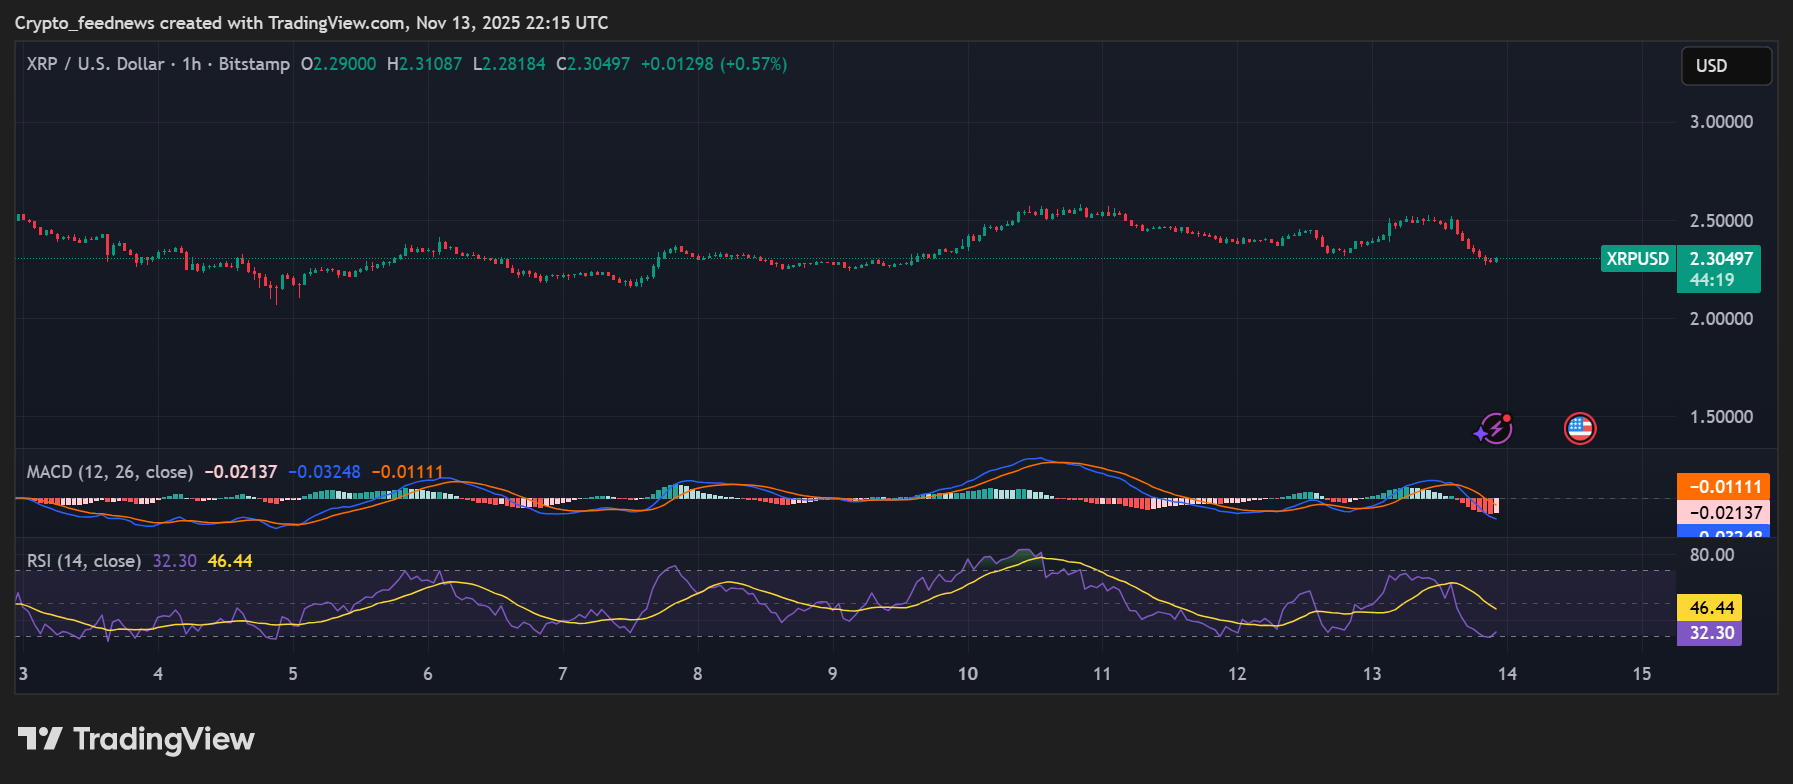Click the purple 32.30 RSI axis label
The image size is (1793, 784).
[1711, 633]
